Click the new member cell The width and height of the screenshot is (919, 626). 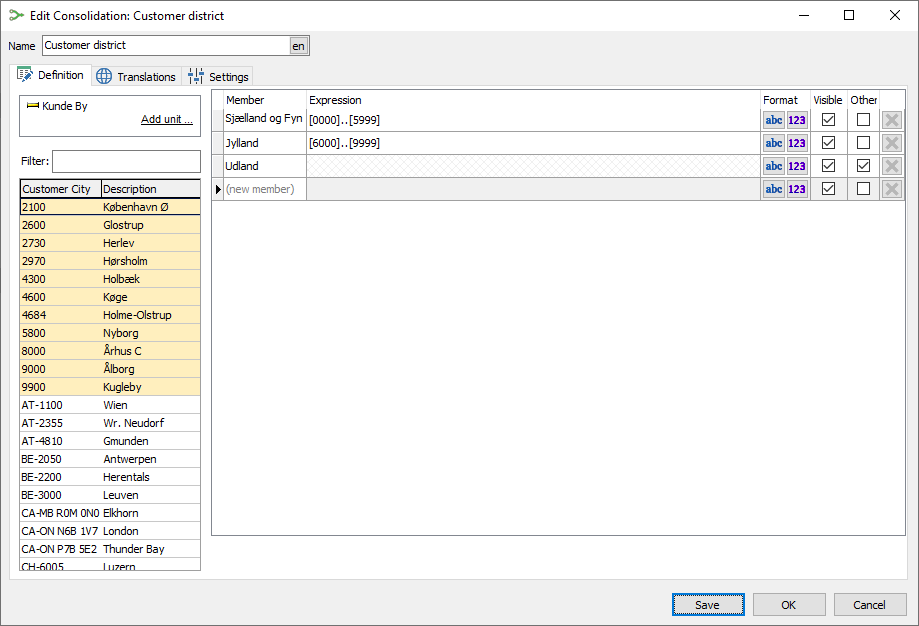[265, 189]
